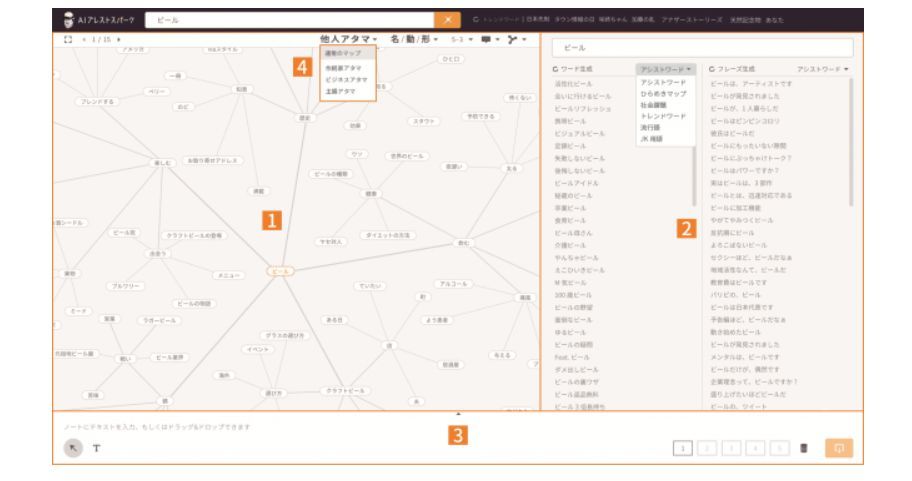Click the スタウト map node
This screenshot has width=912, height=481.
tap(423, 121)
